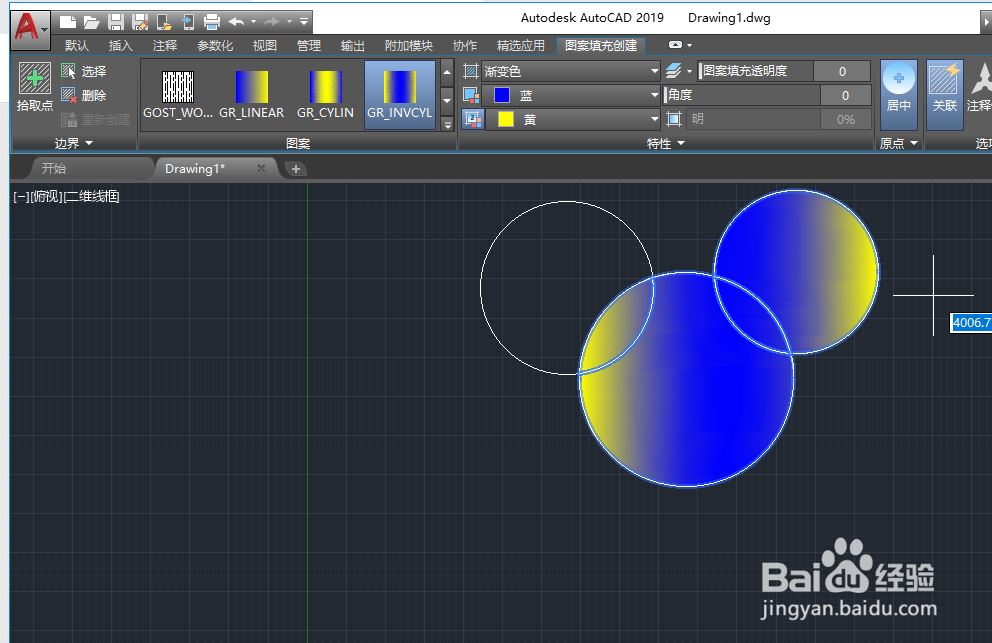The width and height of the screenshot is (992, 643).
Task: Click the Save As icon
Action: point(140,23)
